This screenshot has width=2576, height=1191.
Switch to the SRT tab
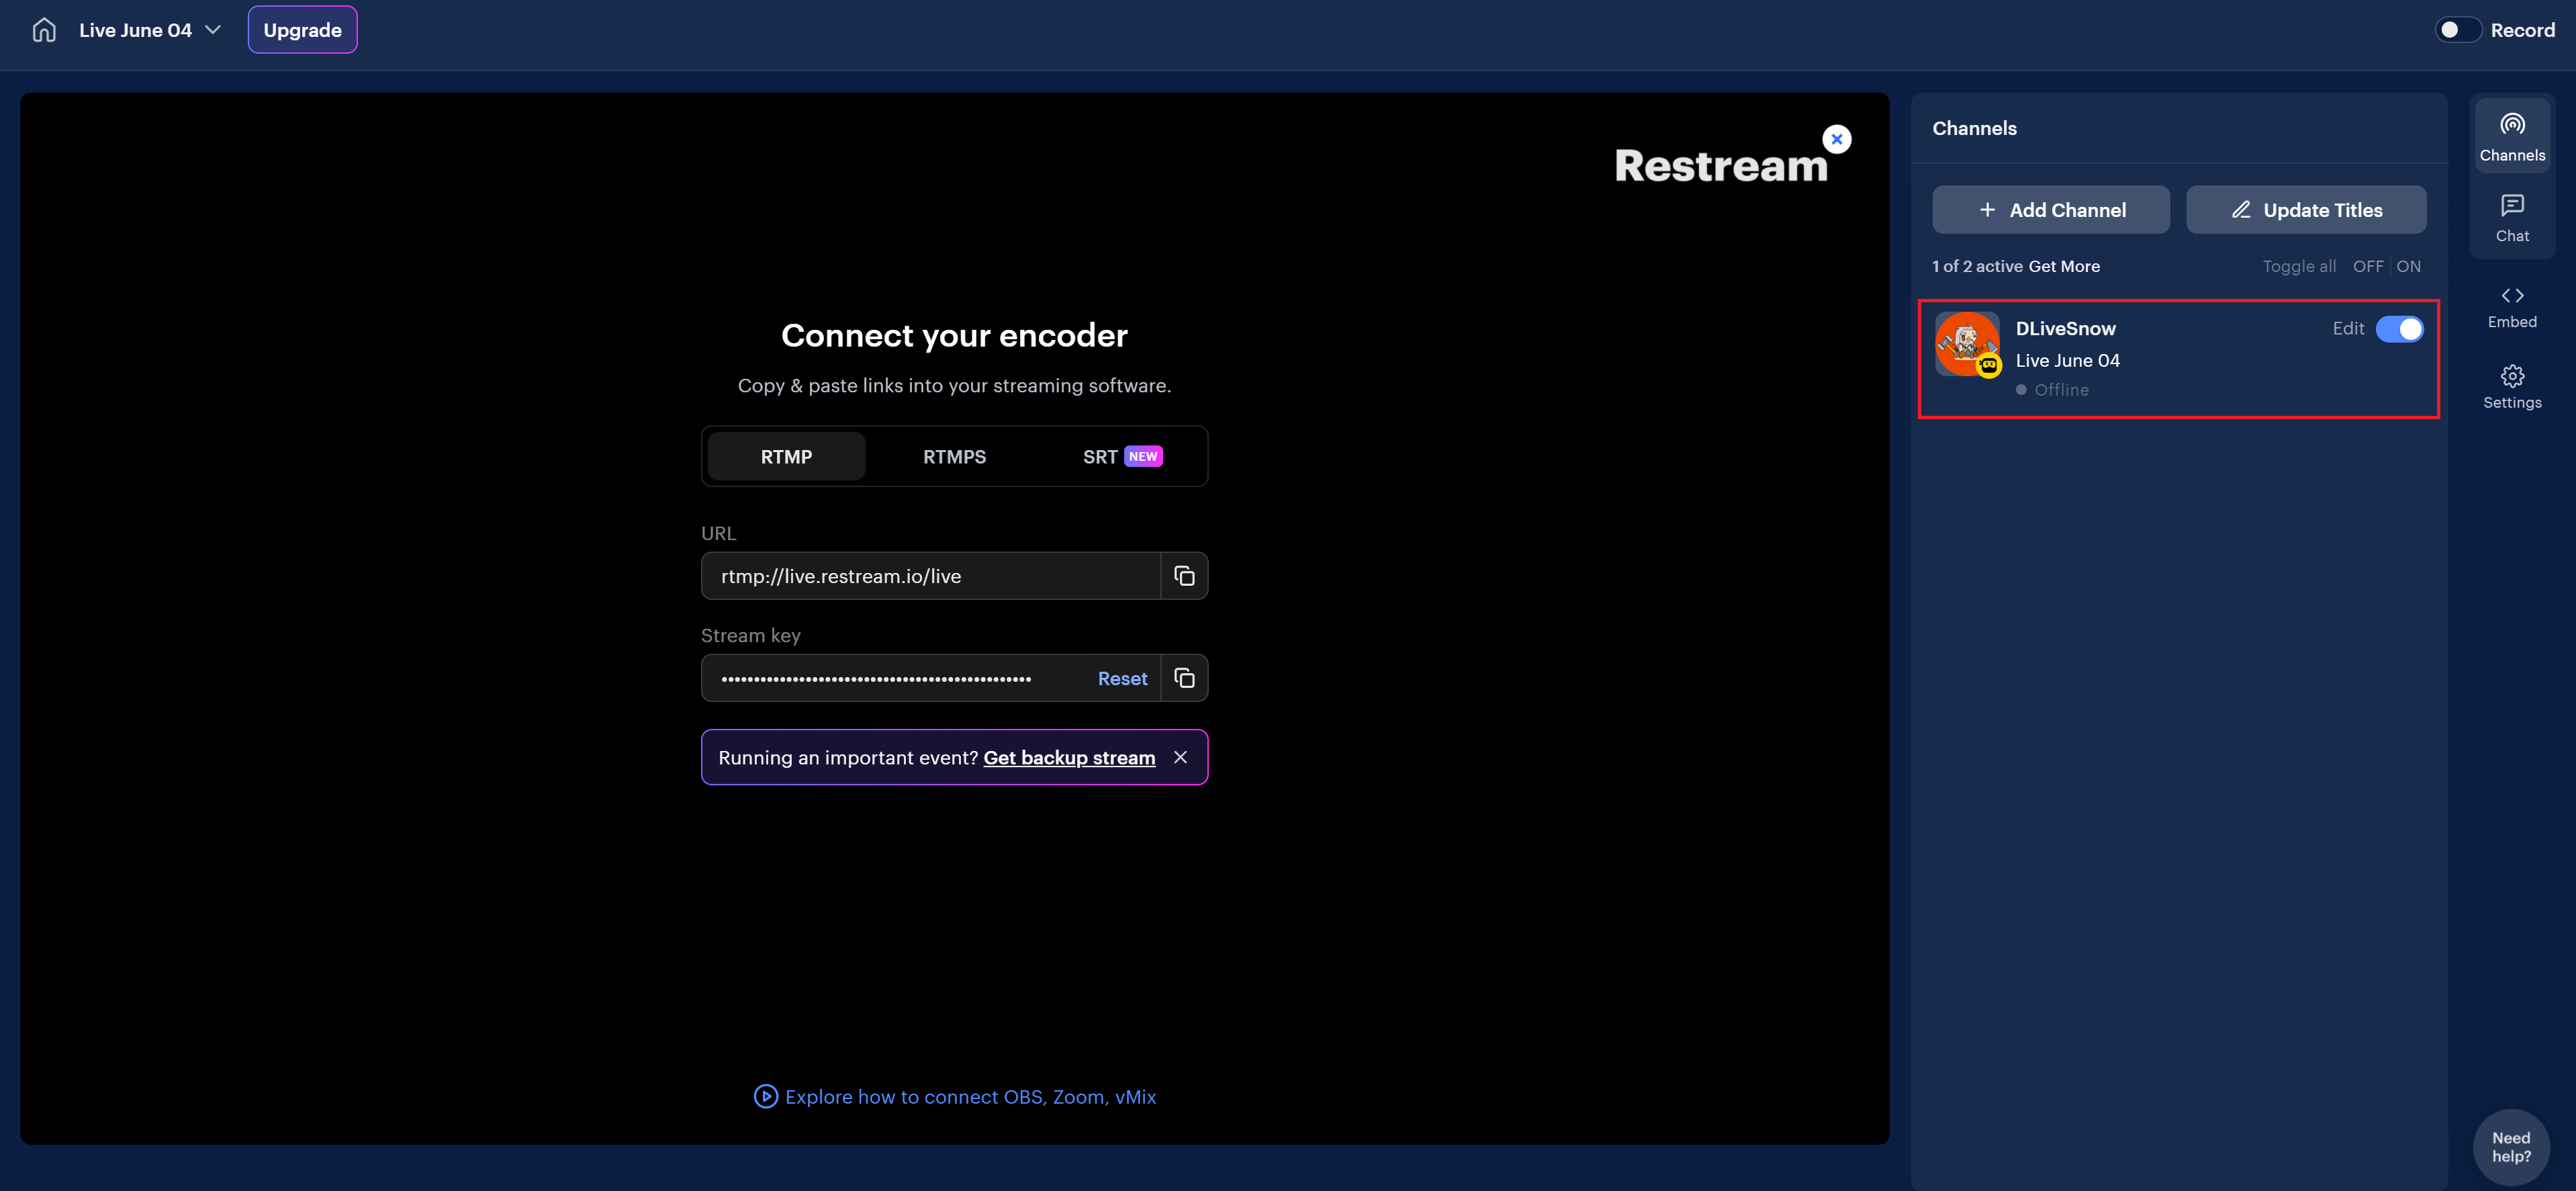tap(1122, 456)
